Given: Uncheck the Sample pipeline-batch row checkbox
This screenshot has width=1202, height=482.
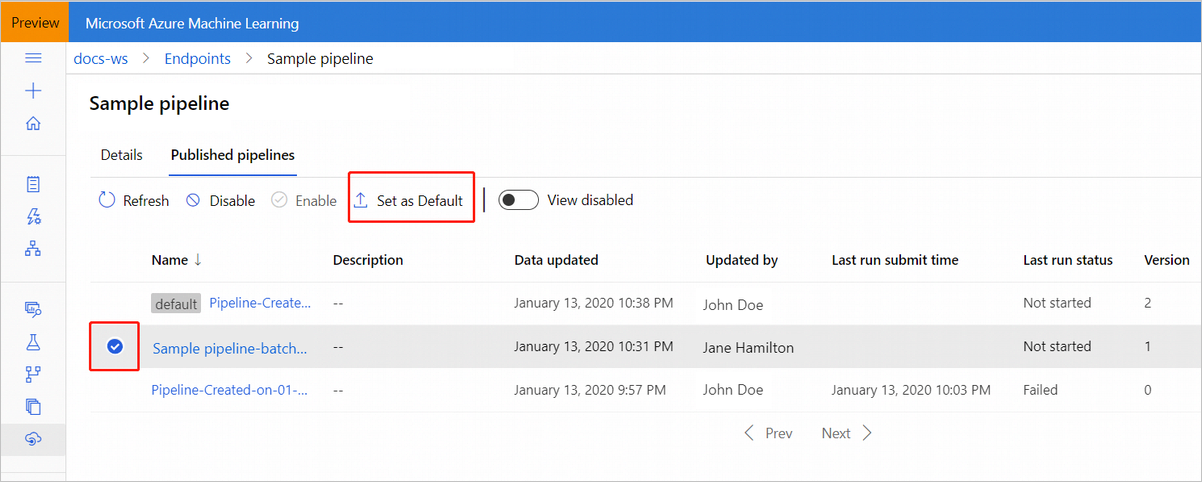Looking at the screenshot, I should pos(114,346).
